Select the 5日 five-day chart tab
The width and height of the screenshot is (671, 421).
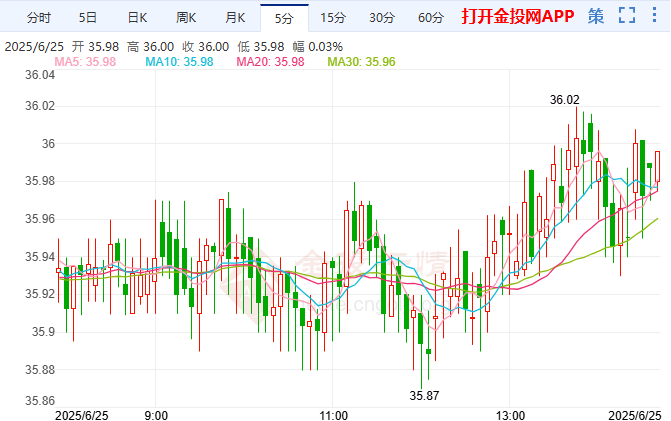(x=88, y=17)
